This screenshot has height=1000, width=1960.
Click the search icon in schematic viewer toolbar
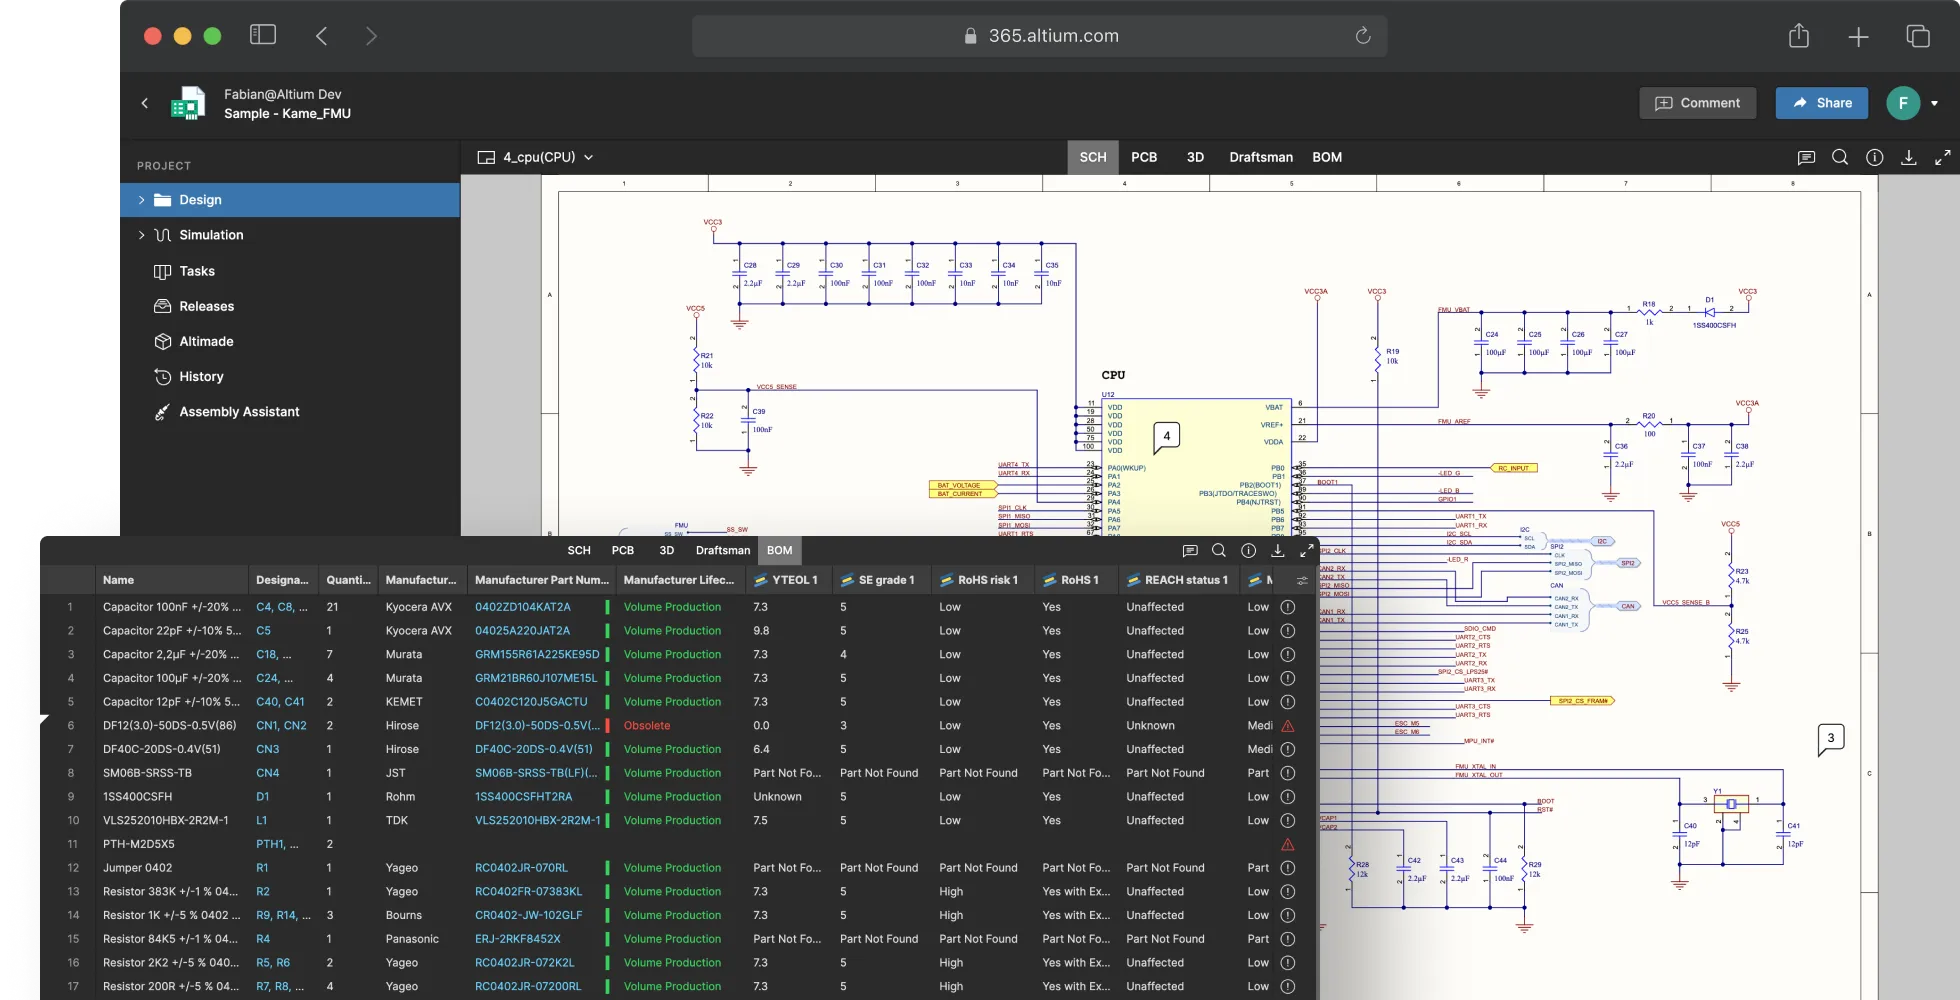(1840, 157)
